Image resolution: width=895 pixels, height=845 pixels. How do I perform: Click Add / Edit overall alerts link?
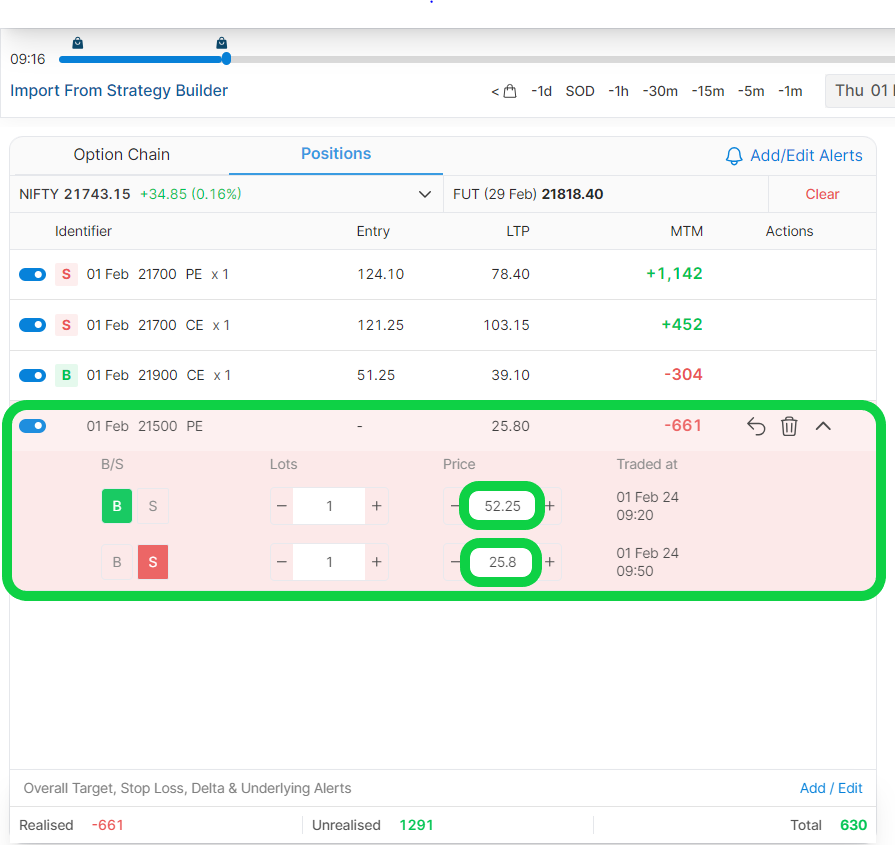(x=831, y=788)
